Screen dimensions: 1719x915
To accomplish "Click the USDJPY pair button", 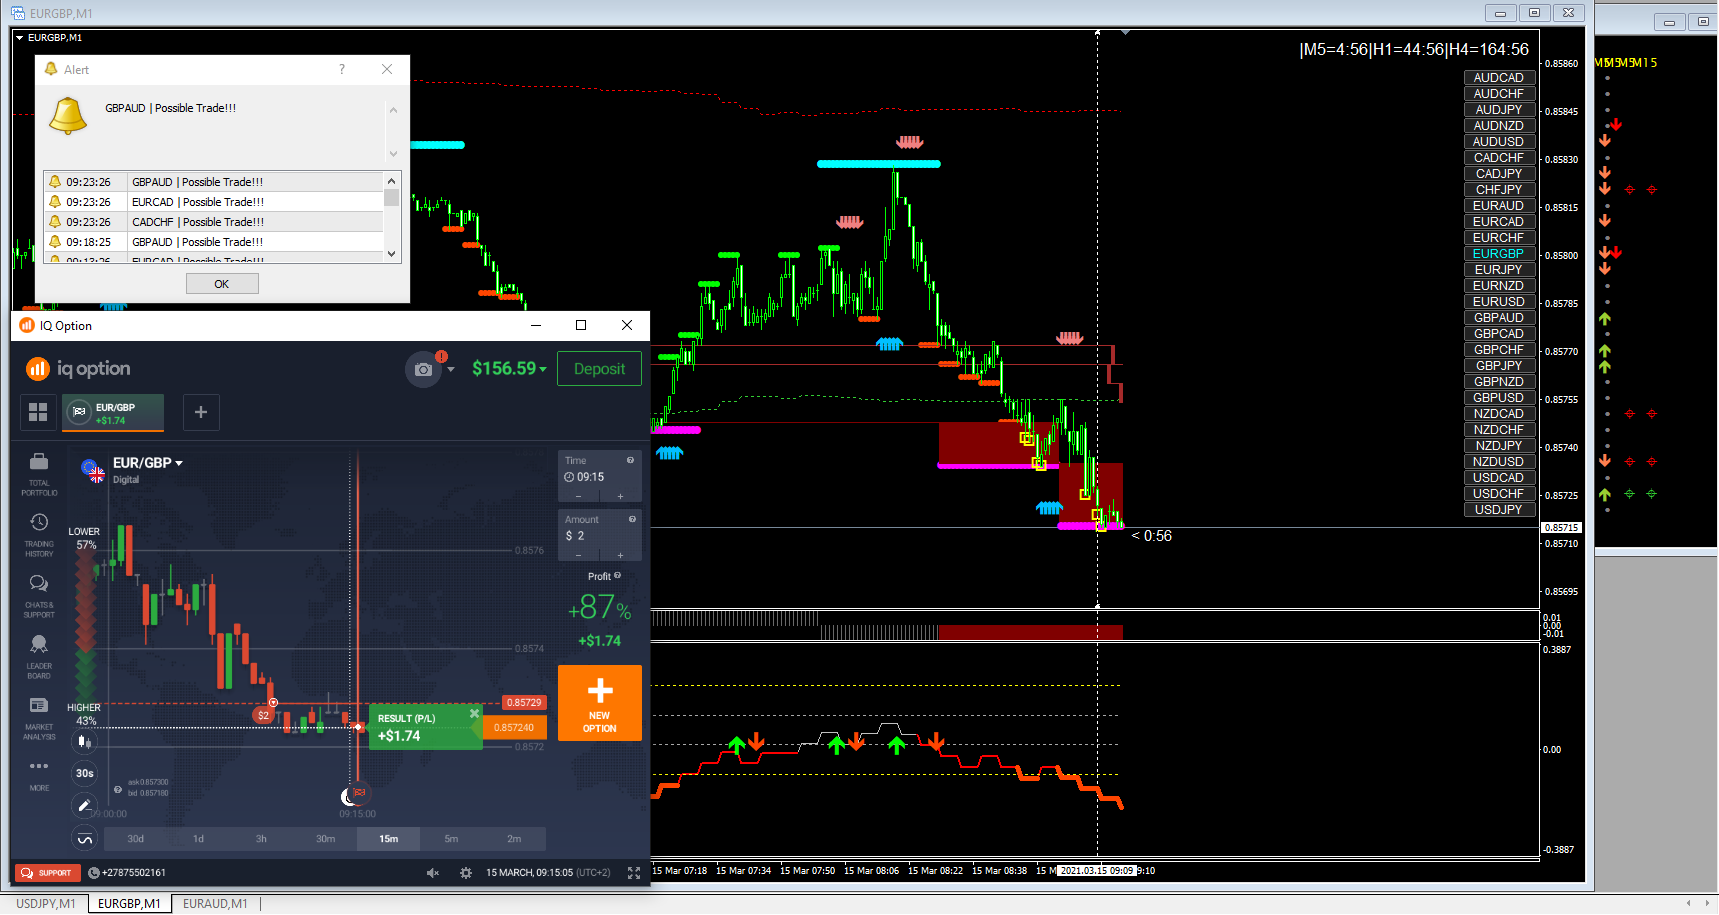I will pos(1499,510).
